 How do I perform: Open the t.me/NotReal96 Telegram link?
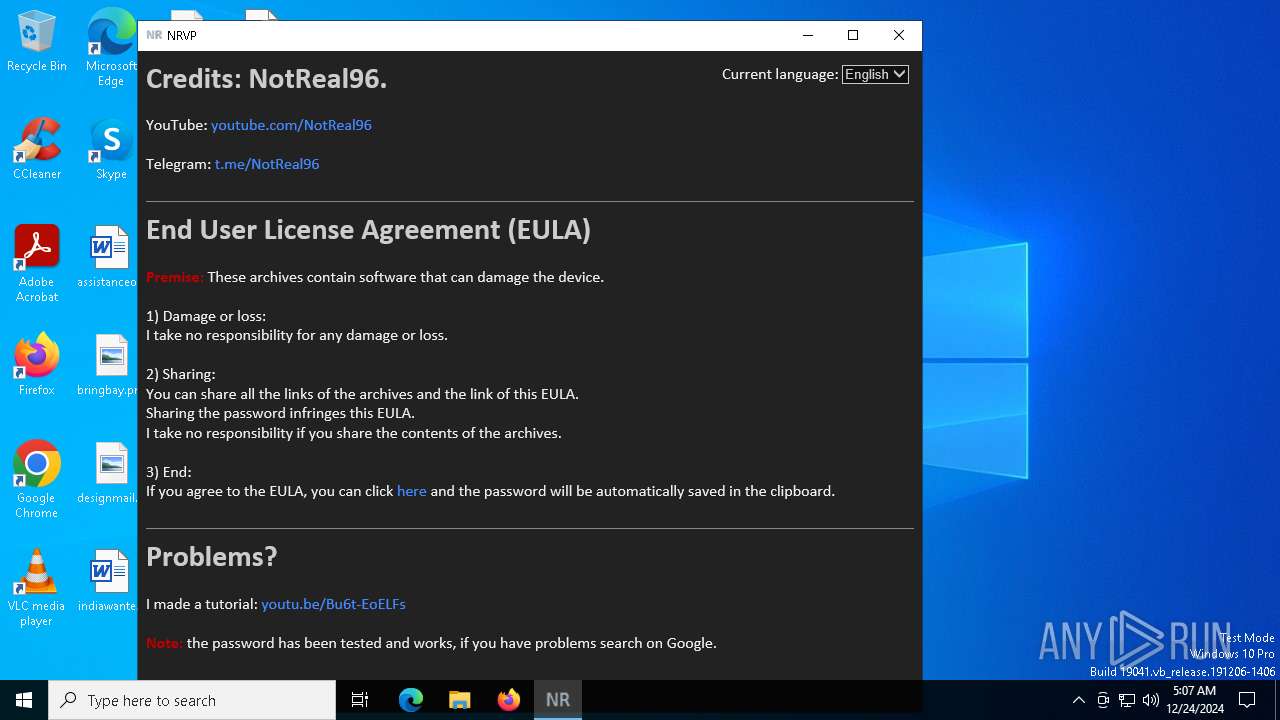tap(267, 164)
